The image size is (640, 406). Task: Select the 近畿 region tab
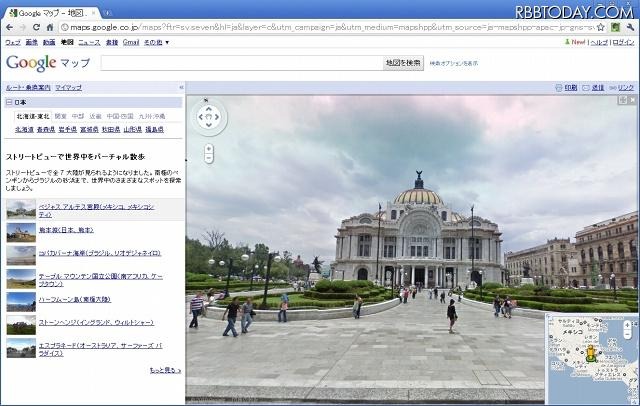[95, 116]
